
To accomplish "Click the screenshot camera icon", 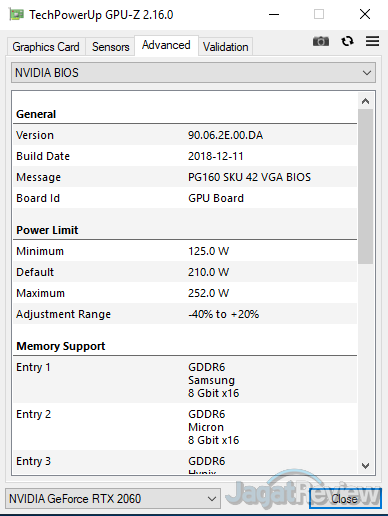I will click(x=321, y=41).
